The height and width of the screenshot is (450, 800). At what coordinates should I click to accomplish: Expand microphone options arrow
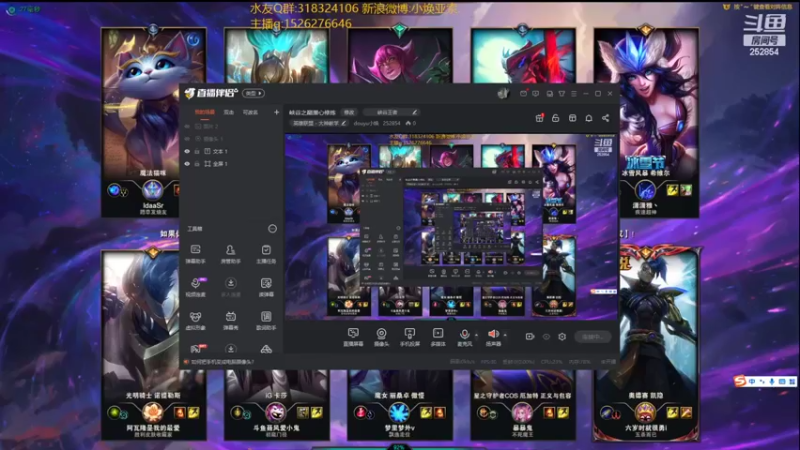(477, 335)
